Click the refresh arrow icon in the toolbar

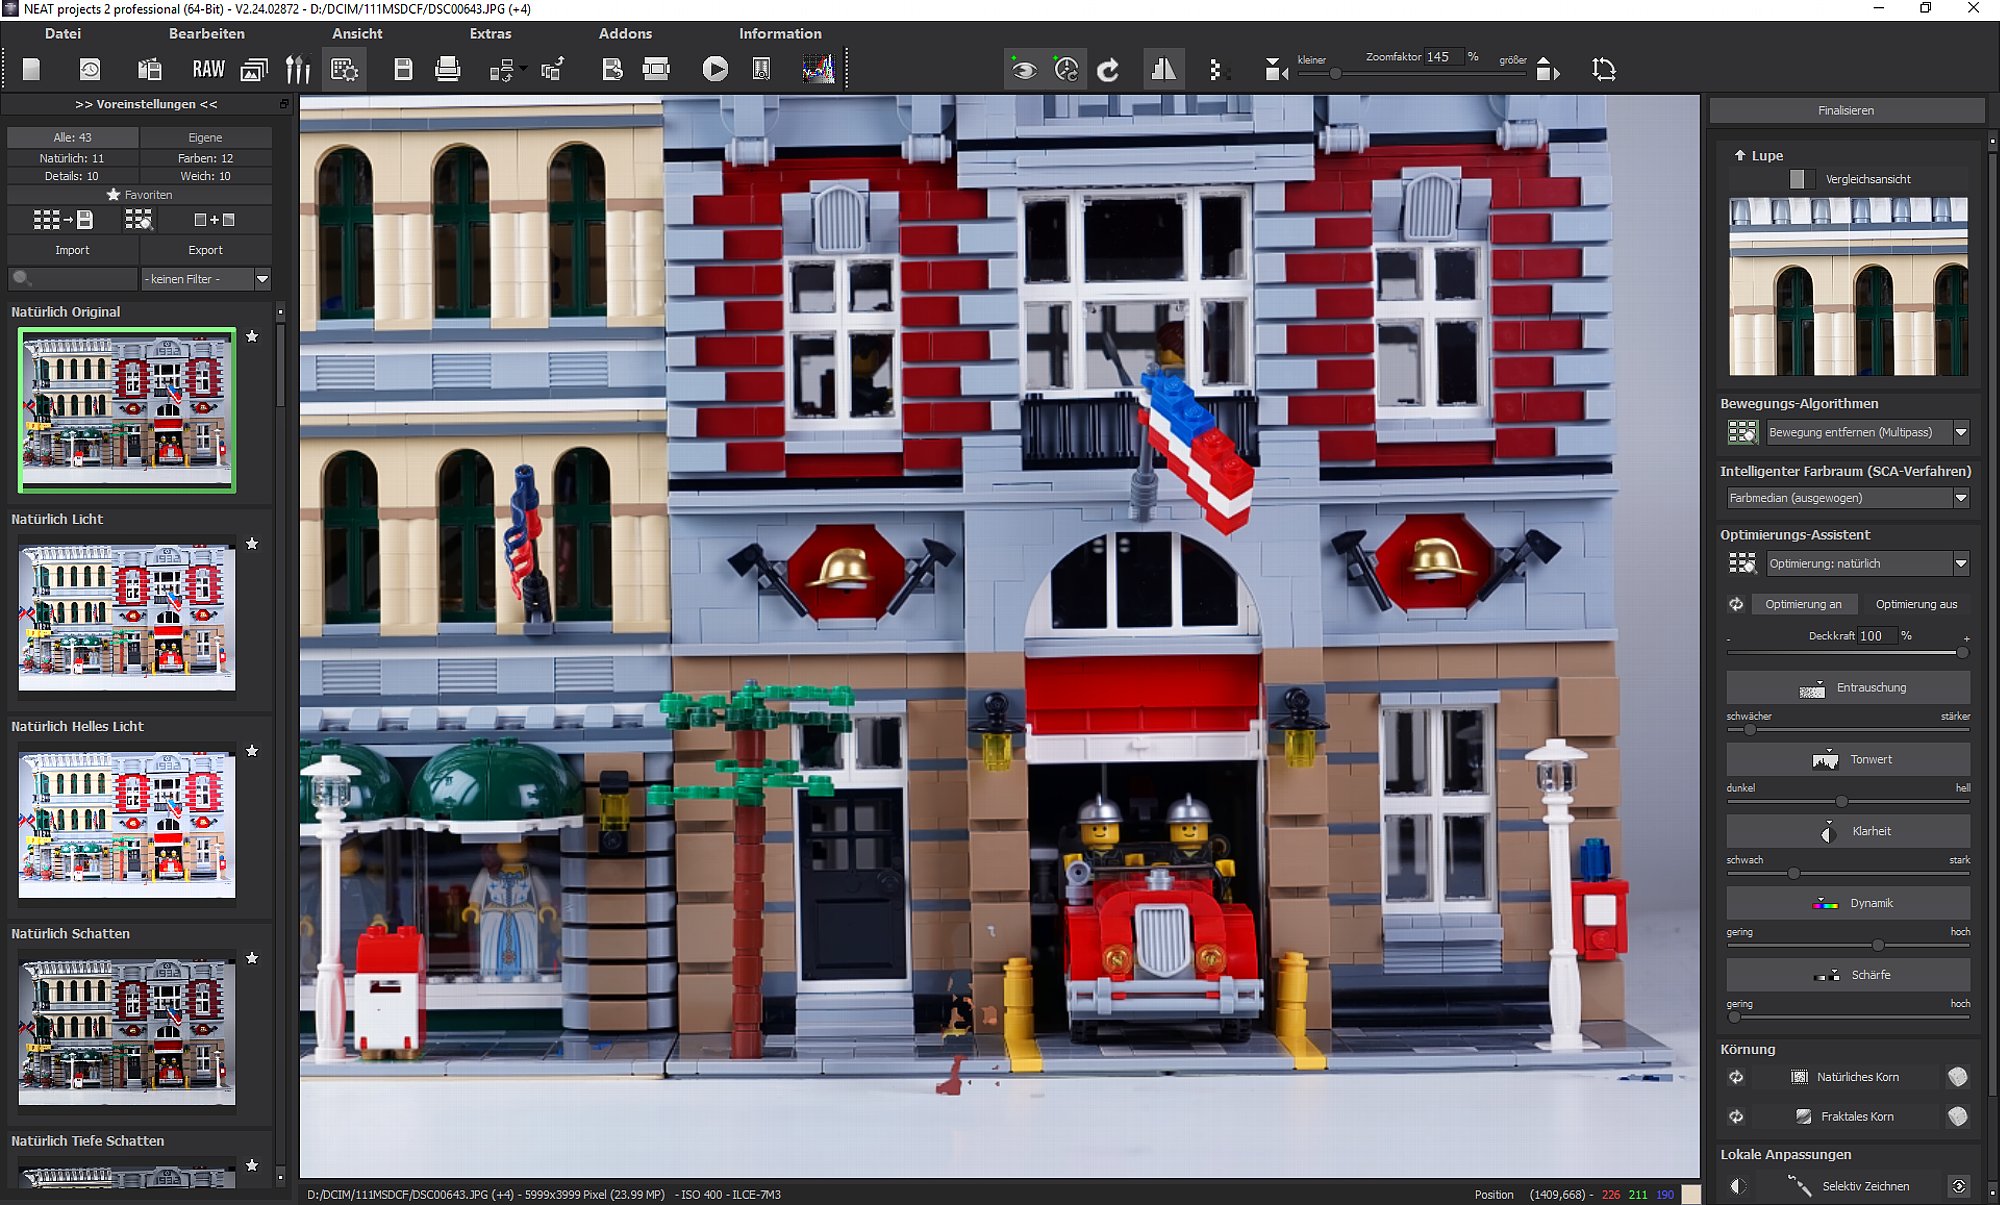pos(1108,70)
